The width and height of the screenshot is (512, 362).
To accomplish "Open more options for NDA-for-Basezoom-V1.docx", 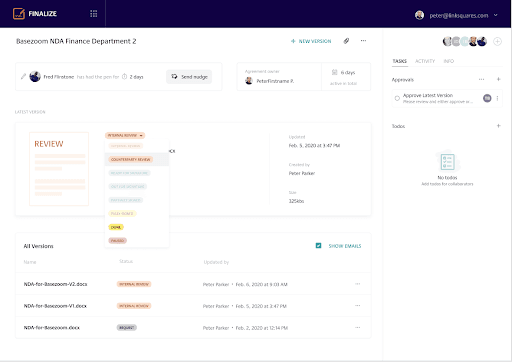I will 358,305.
